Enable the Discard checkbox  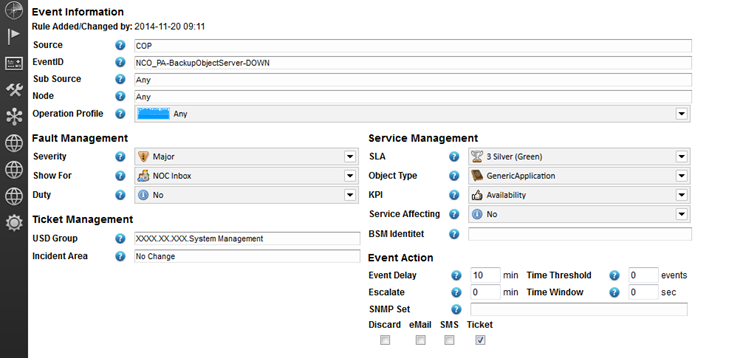385,340
